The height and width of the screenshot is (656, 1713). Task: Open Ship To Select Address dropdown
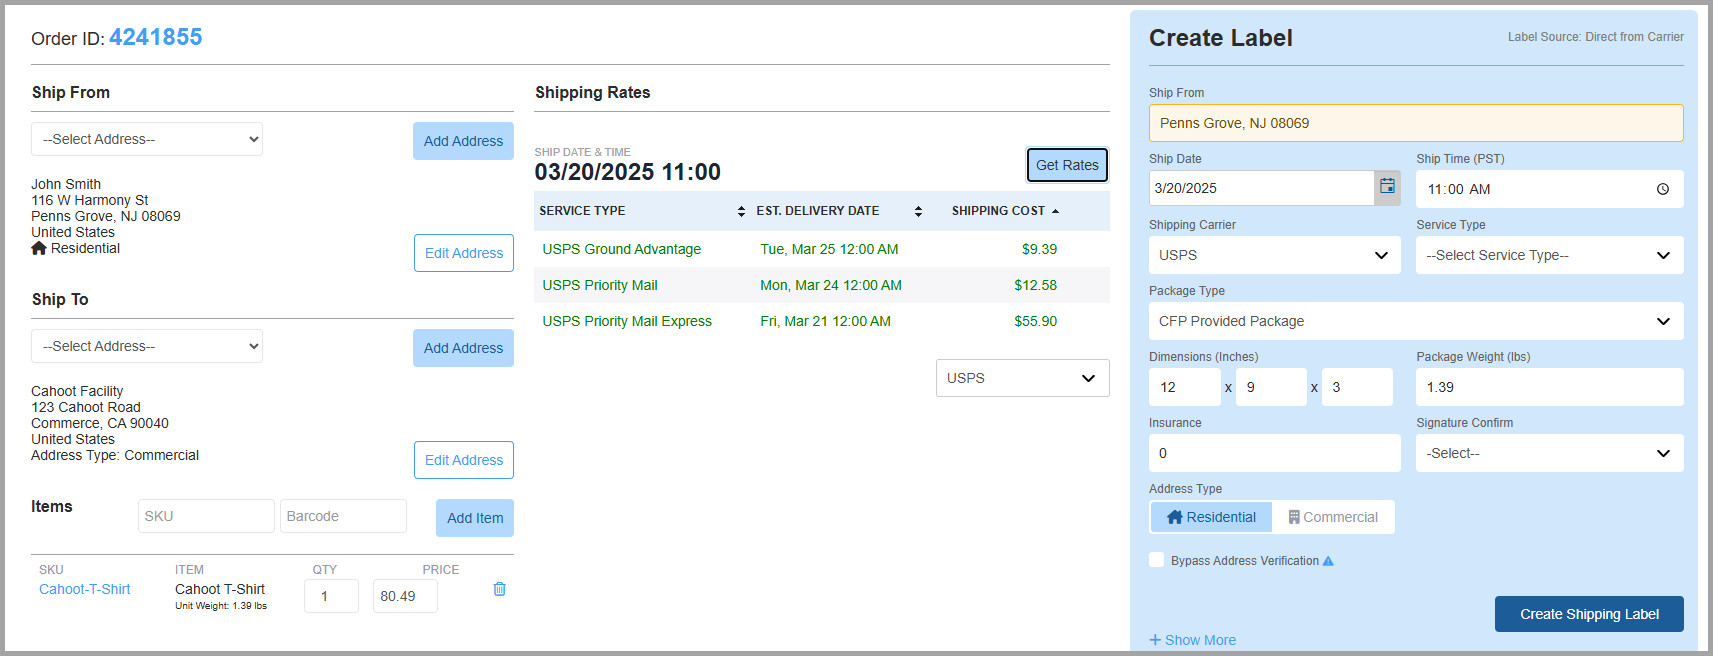(147, 346)
